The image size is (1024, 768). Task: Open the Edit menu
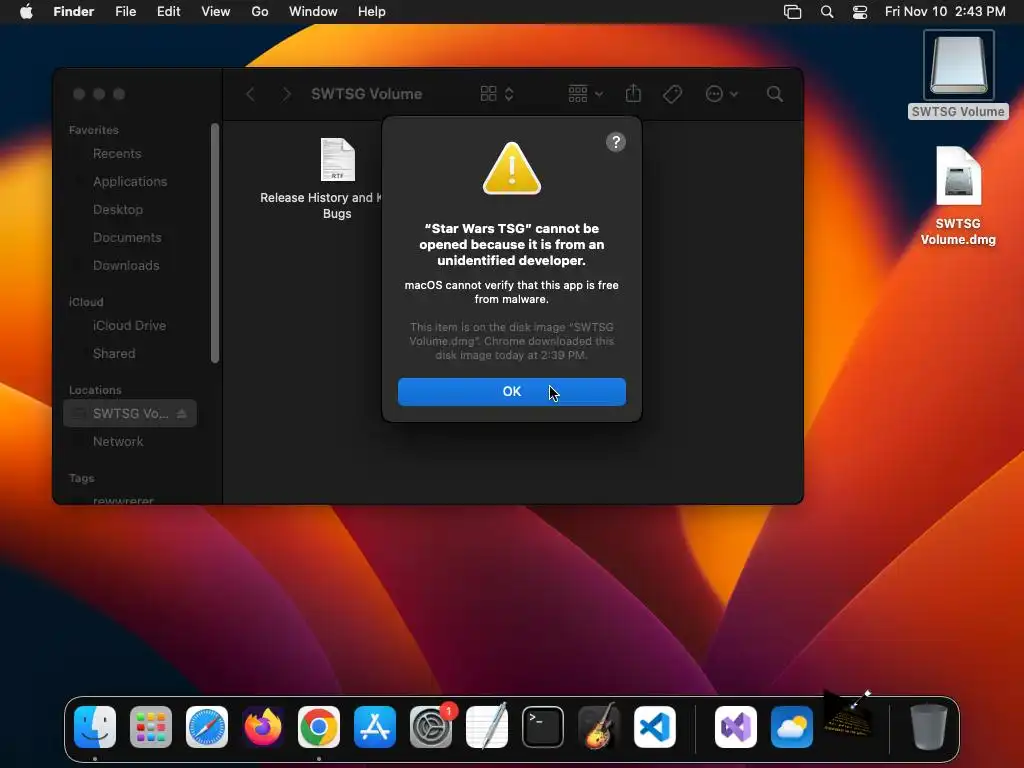point(168,12)
